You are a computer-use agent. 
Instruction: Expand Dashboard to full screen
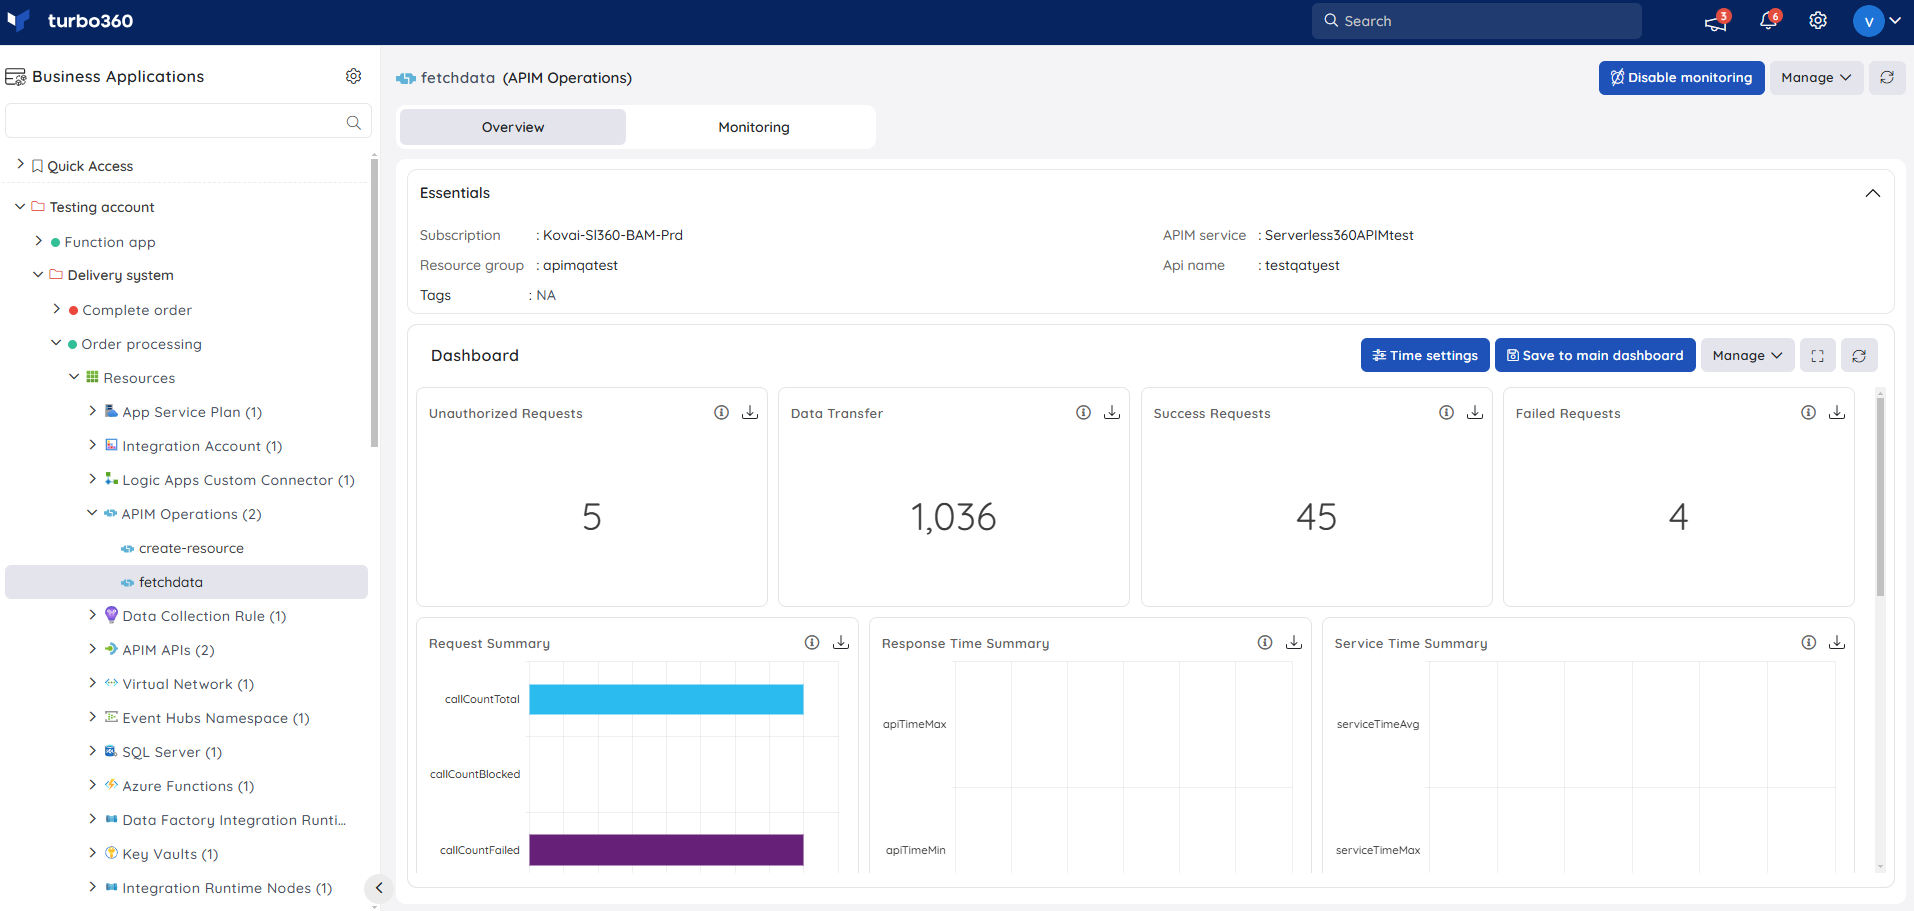pos(1818,355)
